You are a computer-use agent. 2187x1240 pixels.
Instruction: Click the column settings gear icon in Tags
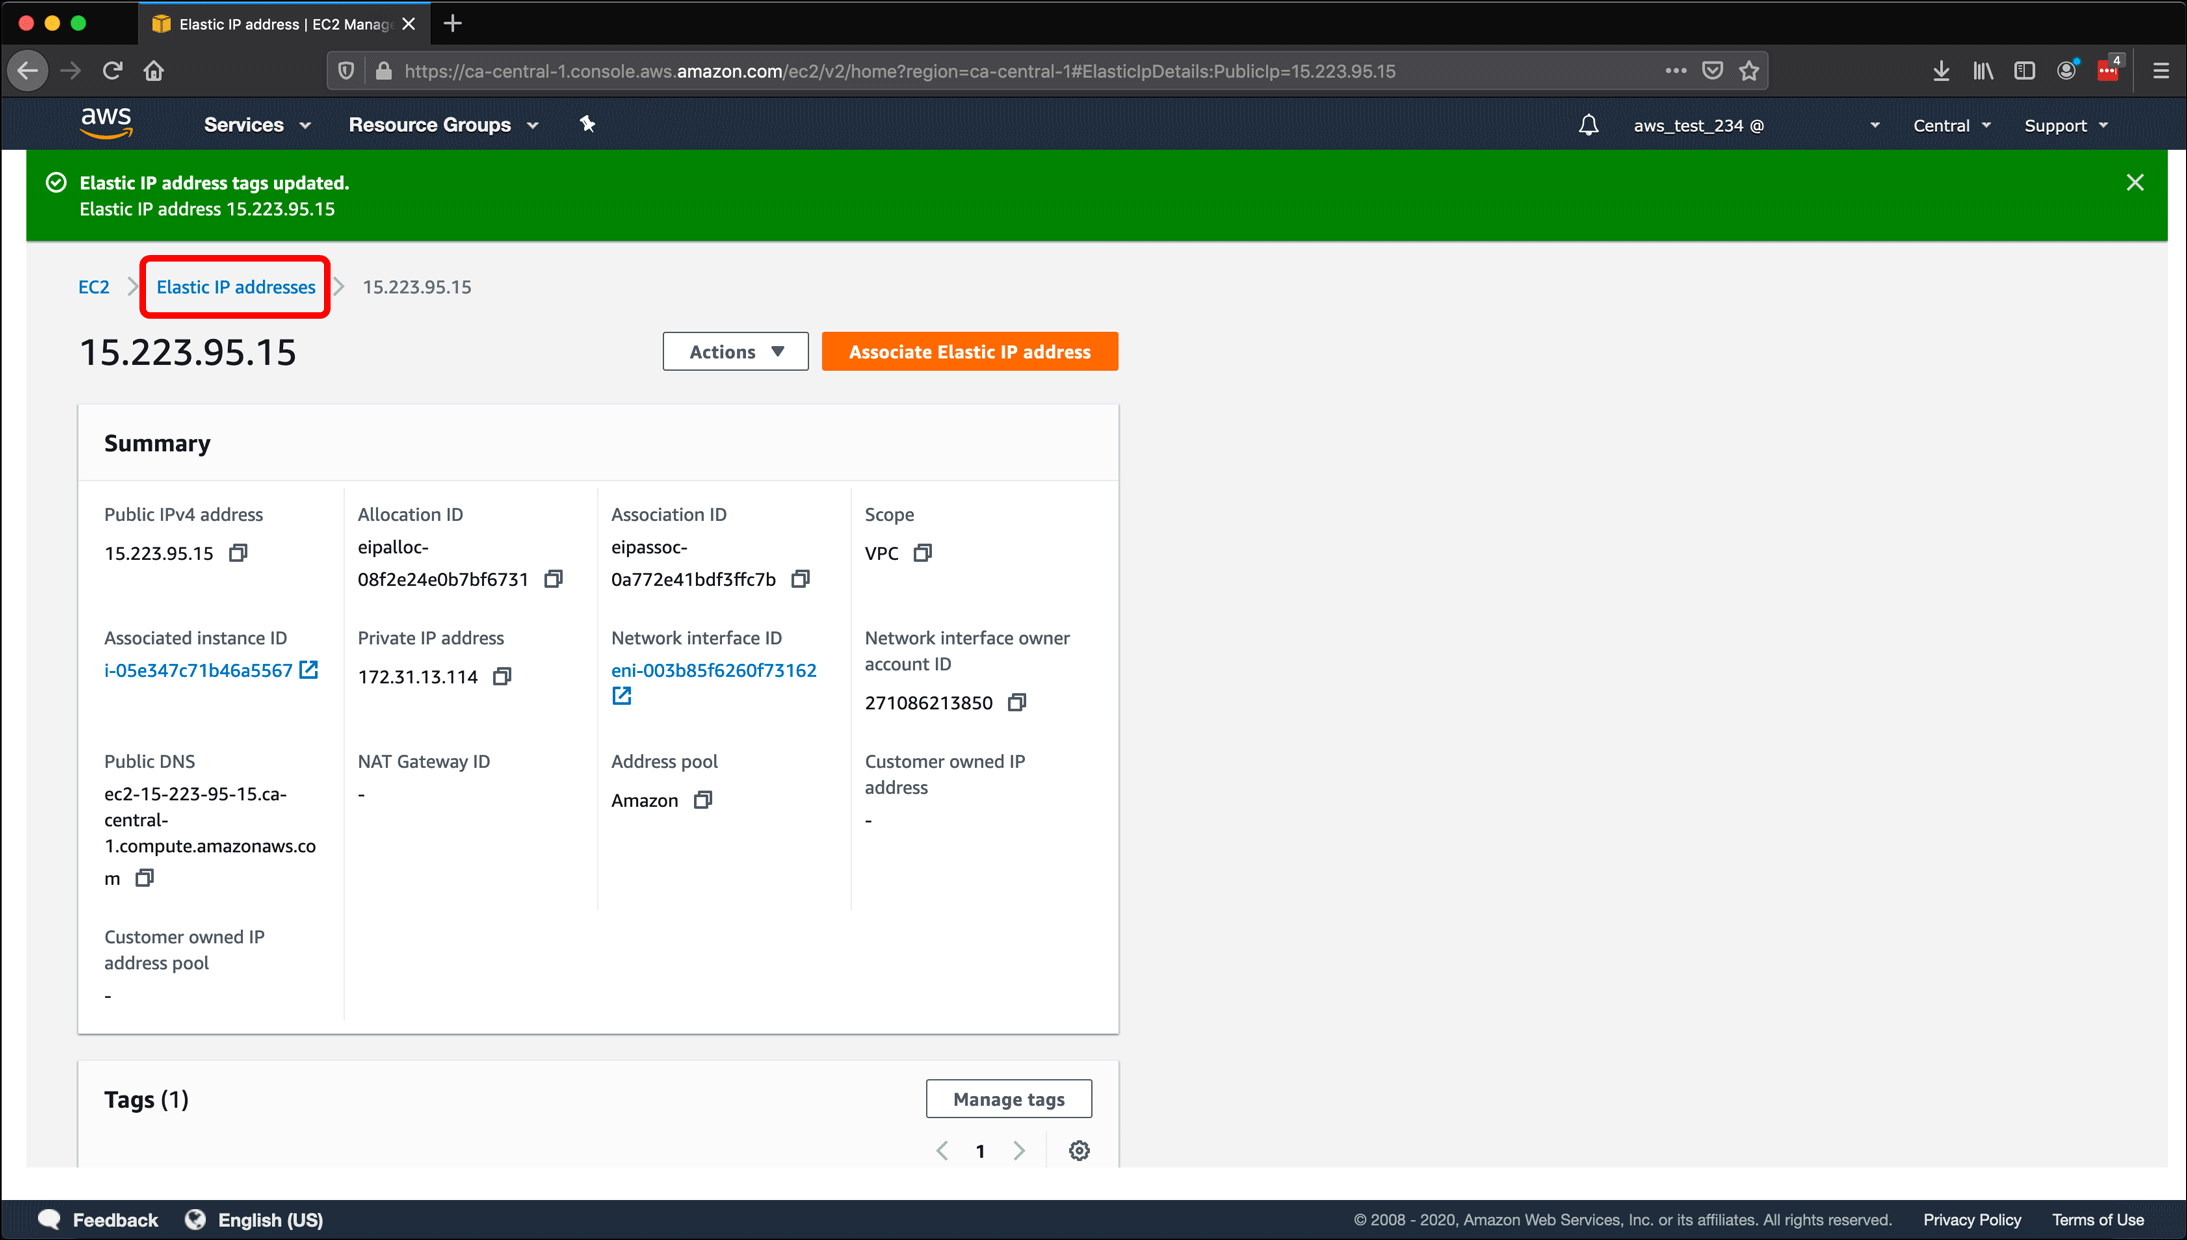(x=1080, y=1151)
